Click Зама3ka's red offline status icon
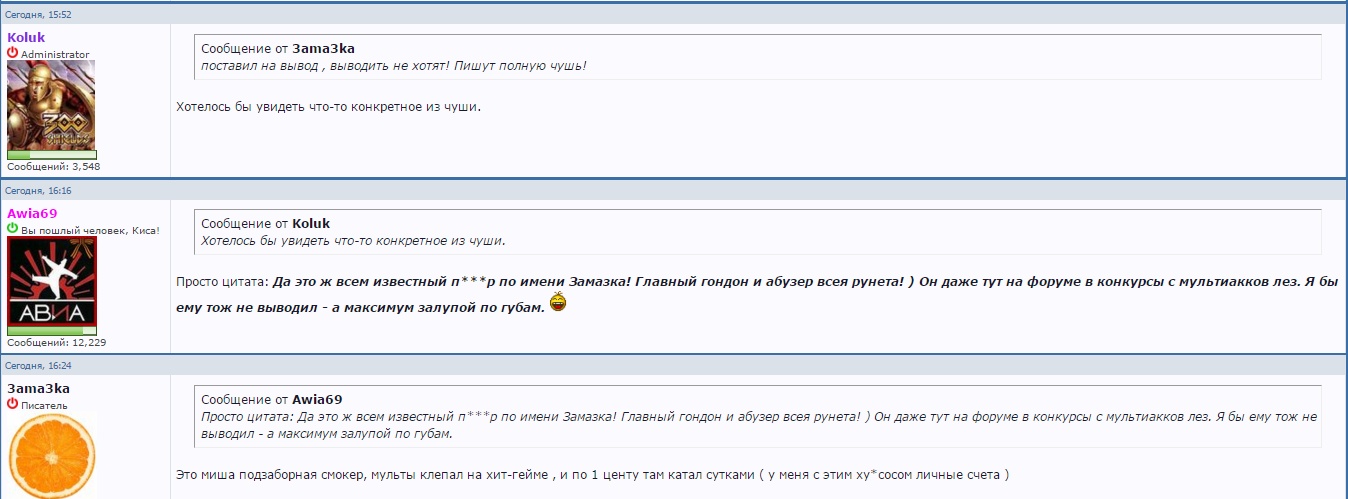 coord(13,404)
